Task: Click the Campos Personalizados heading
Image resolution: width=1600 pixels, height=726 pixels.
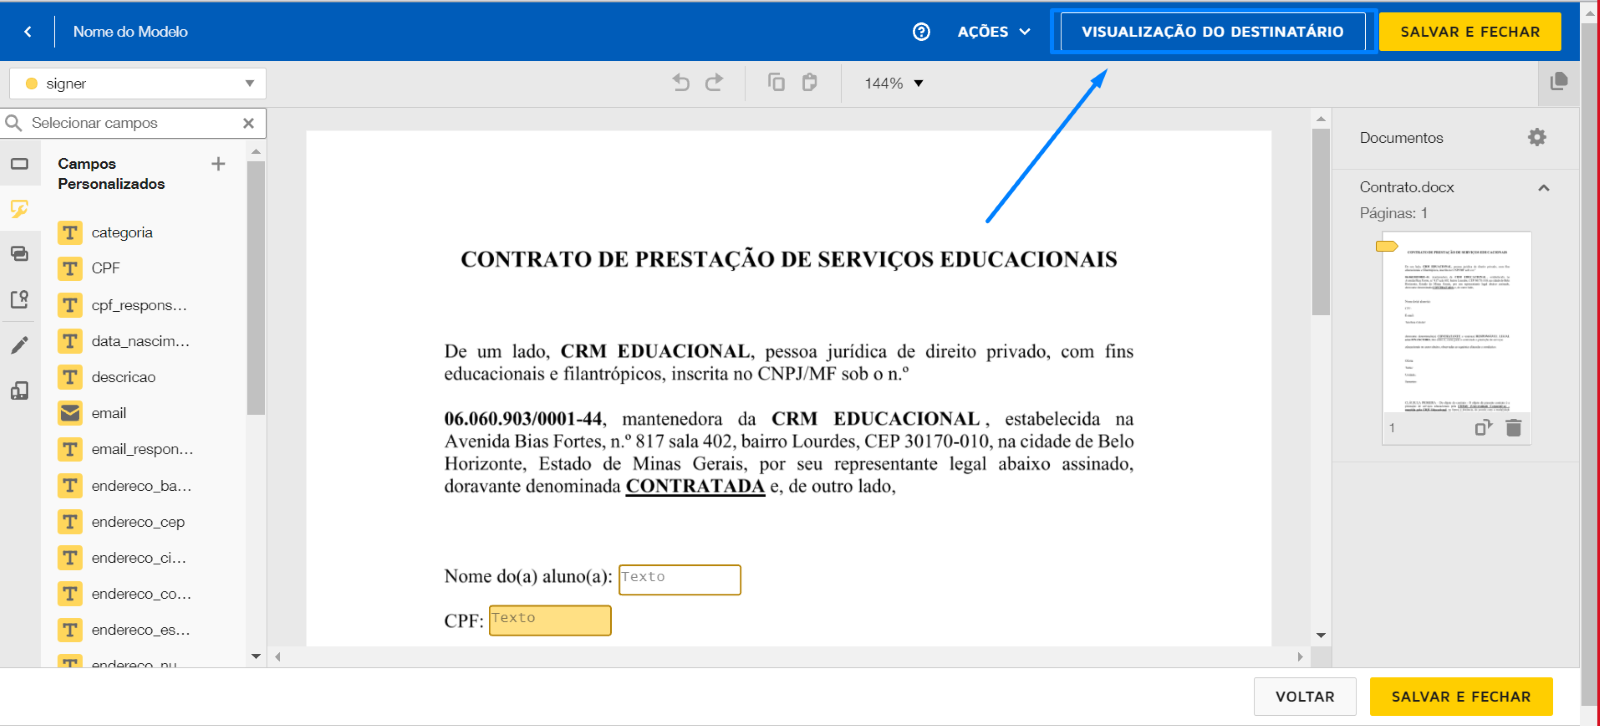Action: click(x=111, y=174)
